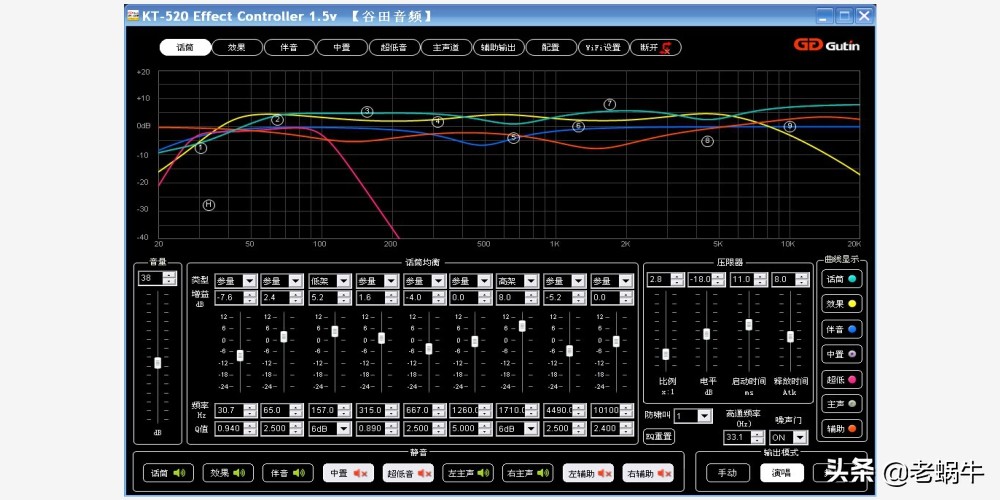Mute the 伴音 channel speaker button
Image resolution: width=1000 pixels, height=500 pixels.
point(288,473)
